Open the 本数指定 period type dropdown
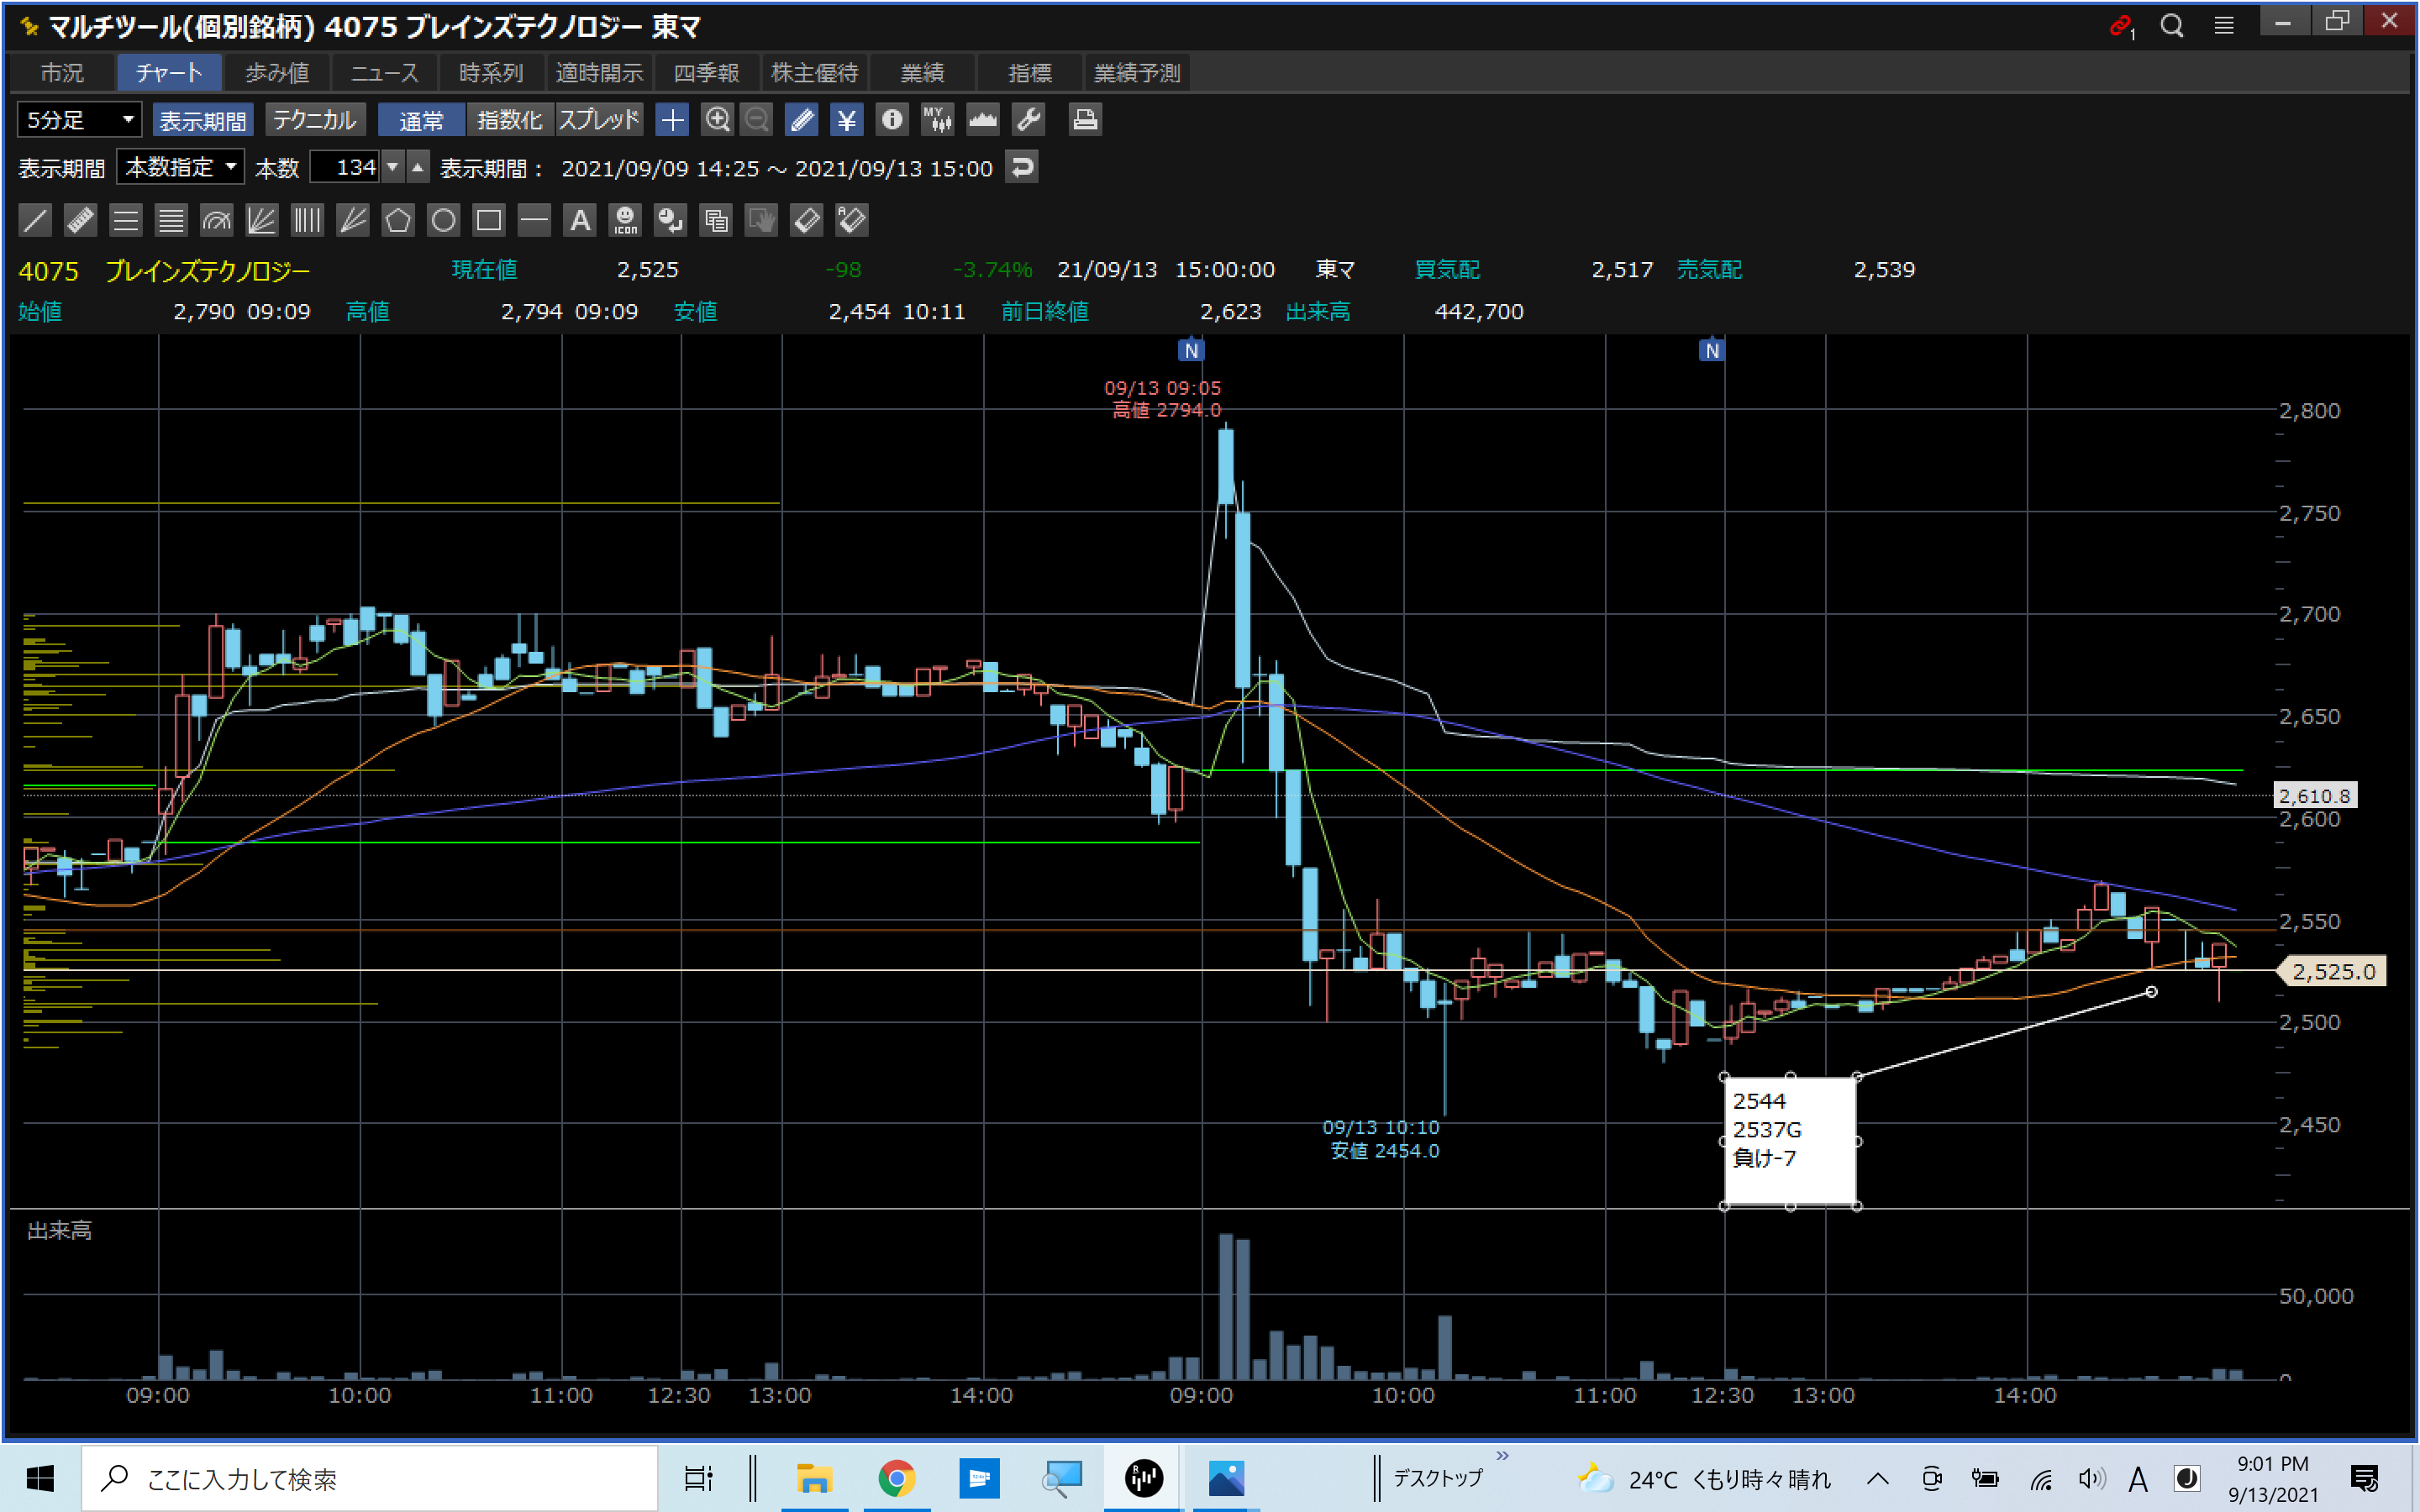2420x1512 pixels. pyautogui.click(x=180, y=167)
